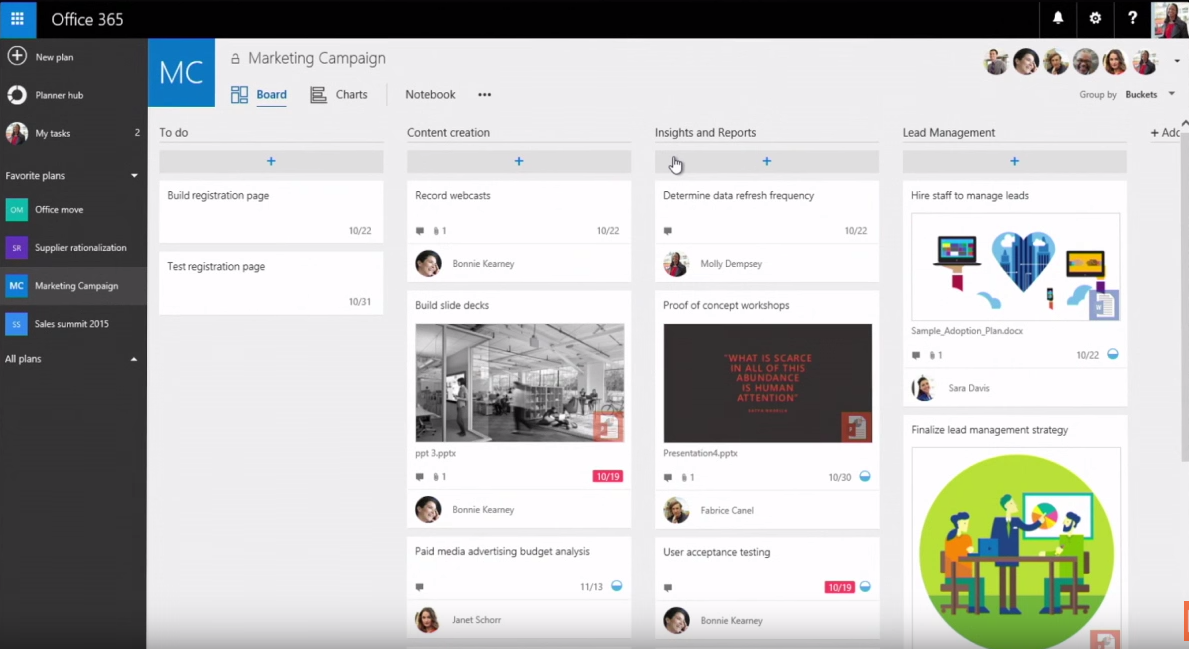Open the settings gear
Image resolution: width=1189 pixels, height=649 pixels.
click(1095, 18)
